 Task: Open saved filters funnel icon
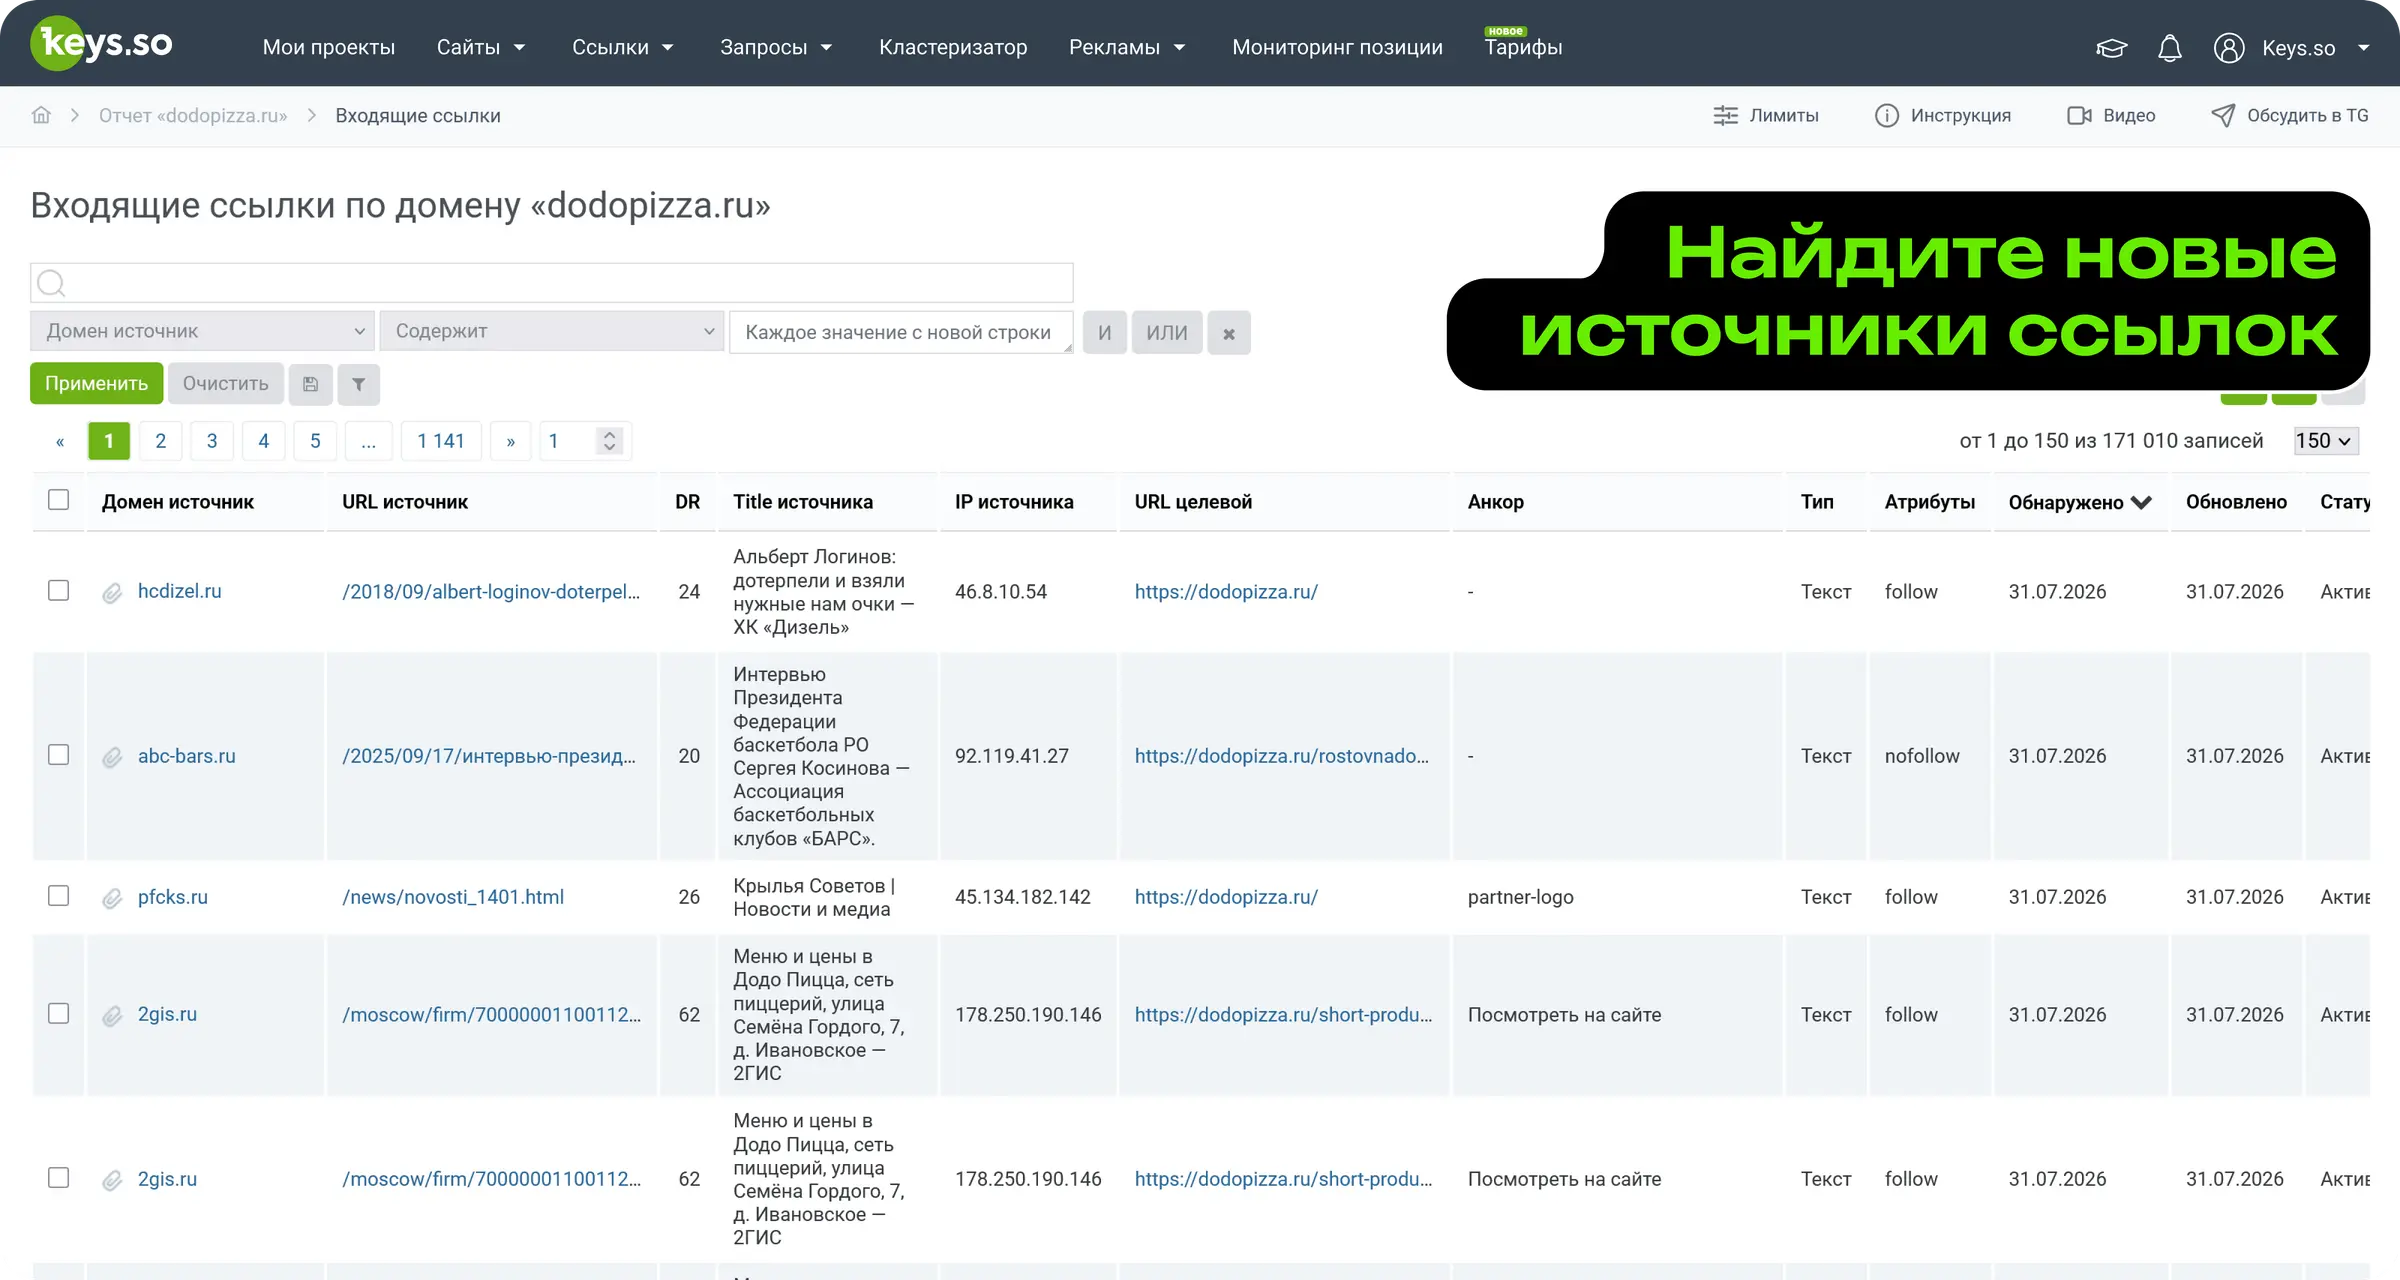(x=358, y=384)
